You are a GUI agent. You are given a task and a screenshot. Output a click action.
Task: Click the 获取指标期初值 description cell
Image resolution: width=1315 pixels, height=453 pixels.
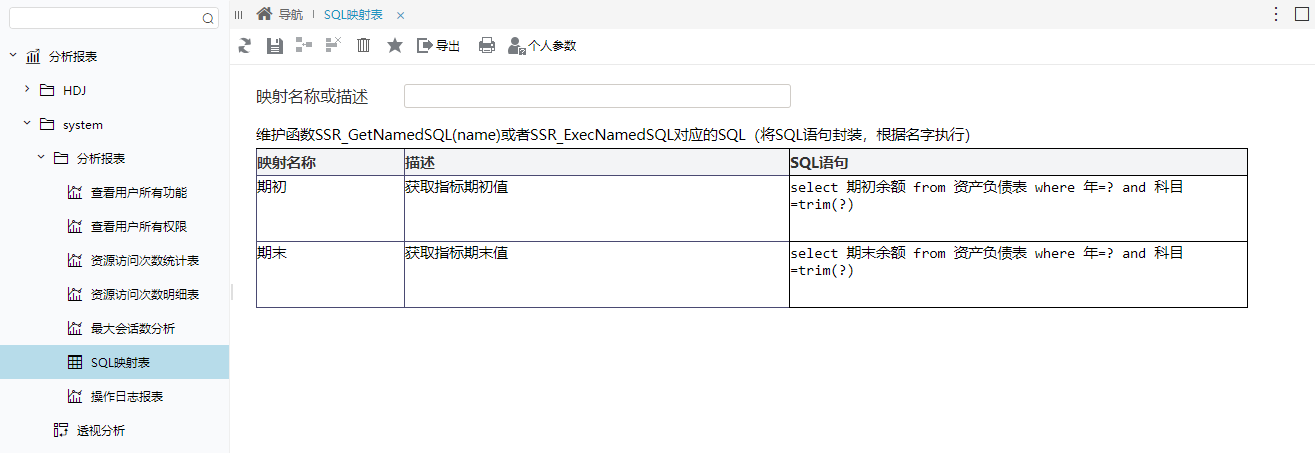pyautogui.click(x=597, y=208)
